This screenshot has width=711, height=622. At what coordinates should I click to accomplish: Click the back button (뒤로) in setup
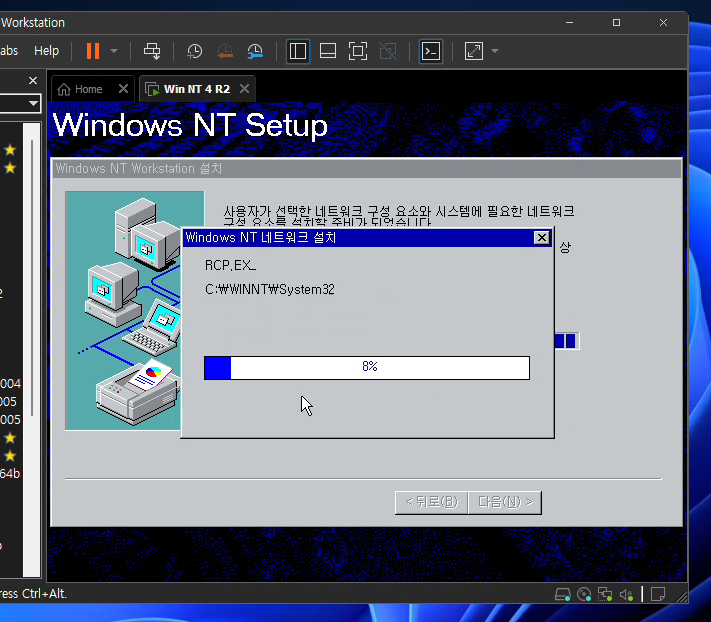click(x=431, y=502)
